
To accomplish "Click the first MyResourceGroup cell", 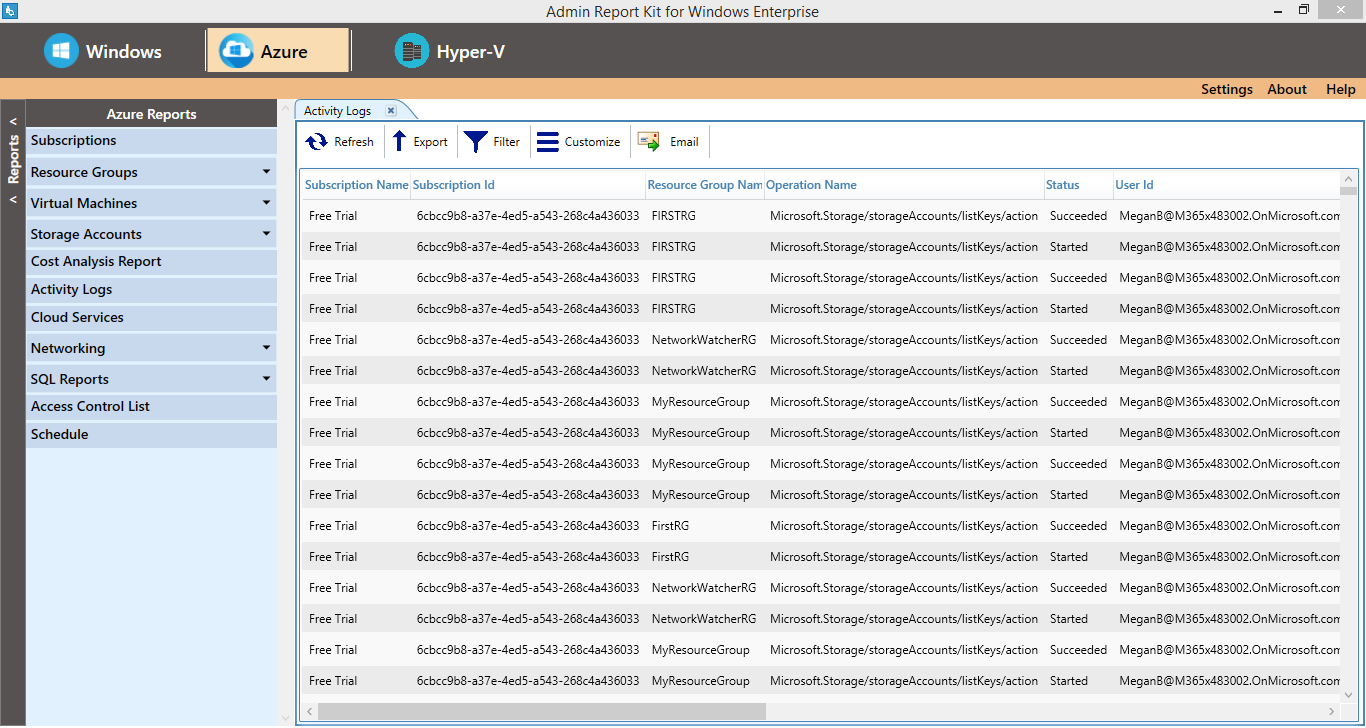I will point(700,402).
